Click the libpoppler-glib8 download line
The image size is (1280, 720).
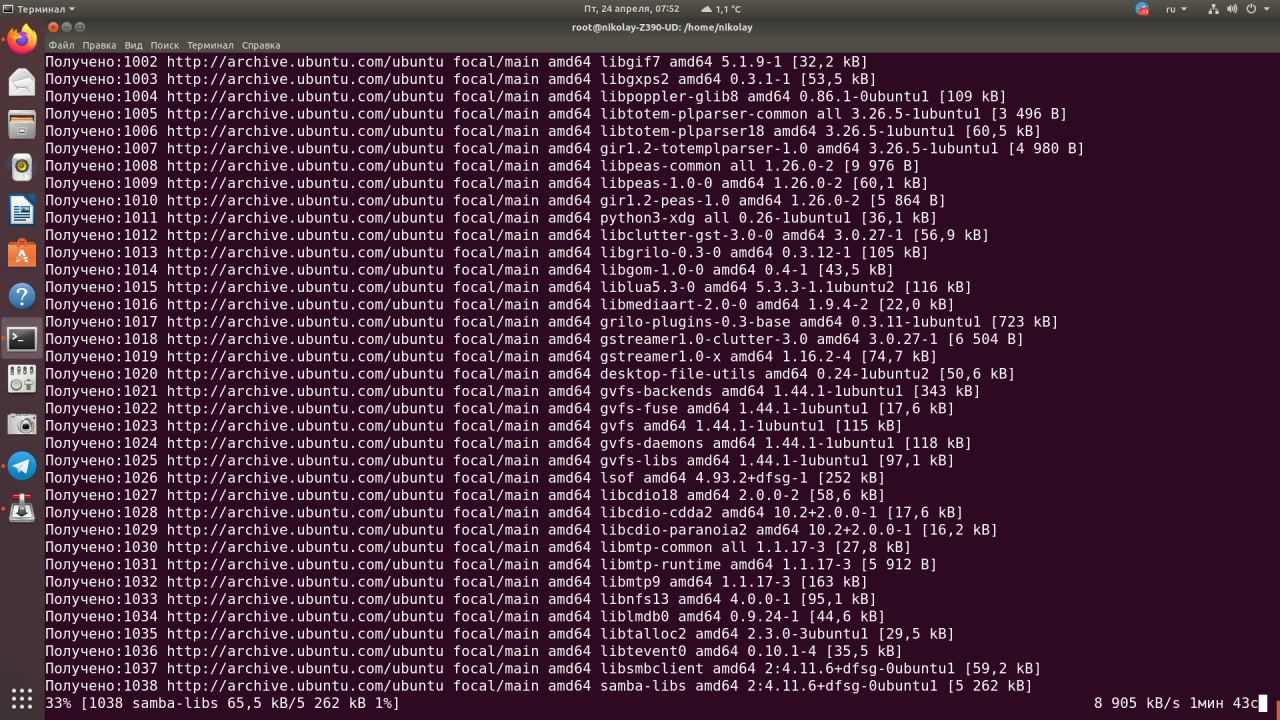(526, 97)
